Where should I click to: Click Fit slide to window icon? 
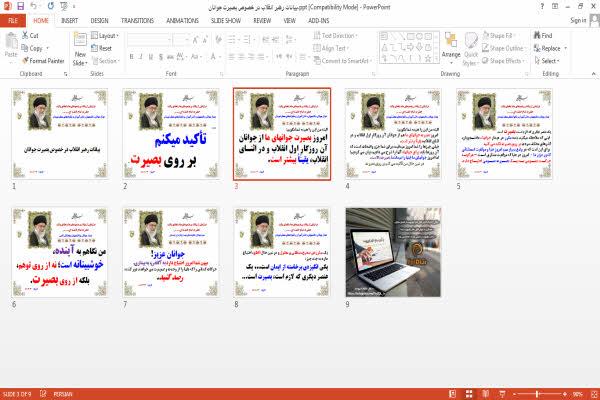click(594, 394)
